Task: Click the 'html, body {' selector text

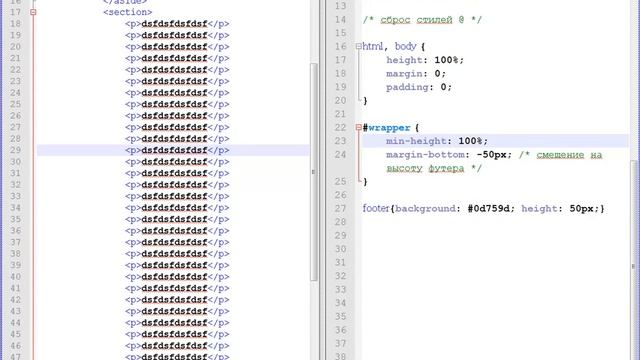Action: tap(393, 47)
